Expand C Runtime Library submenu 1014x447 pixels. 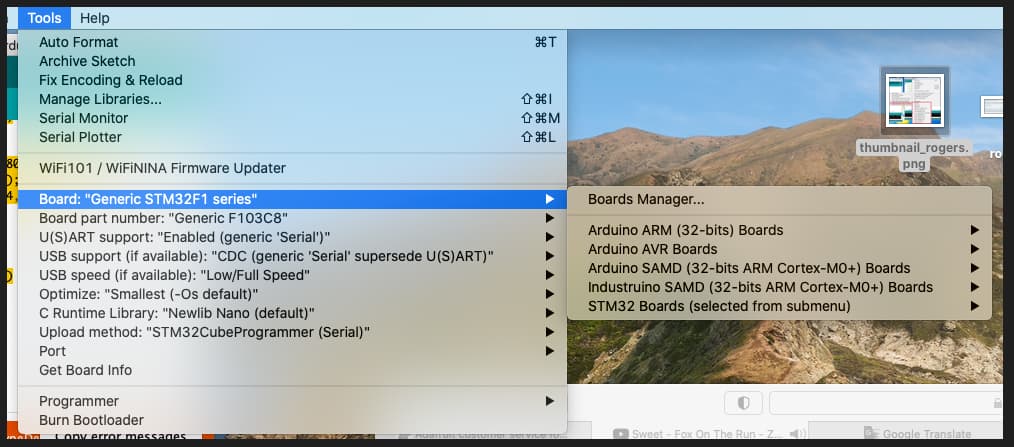click(292, 313)
